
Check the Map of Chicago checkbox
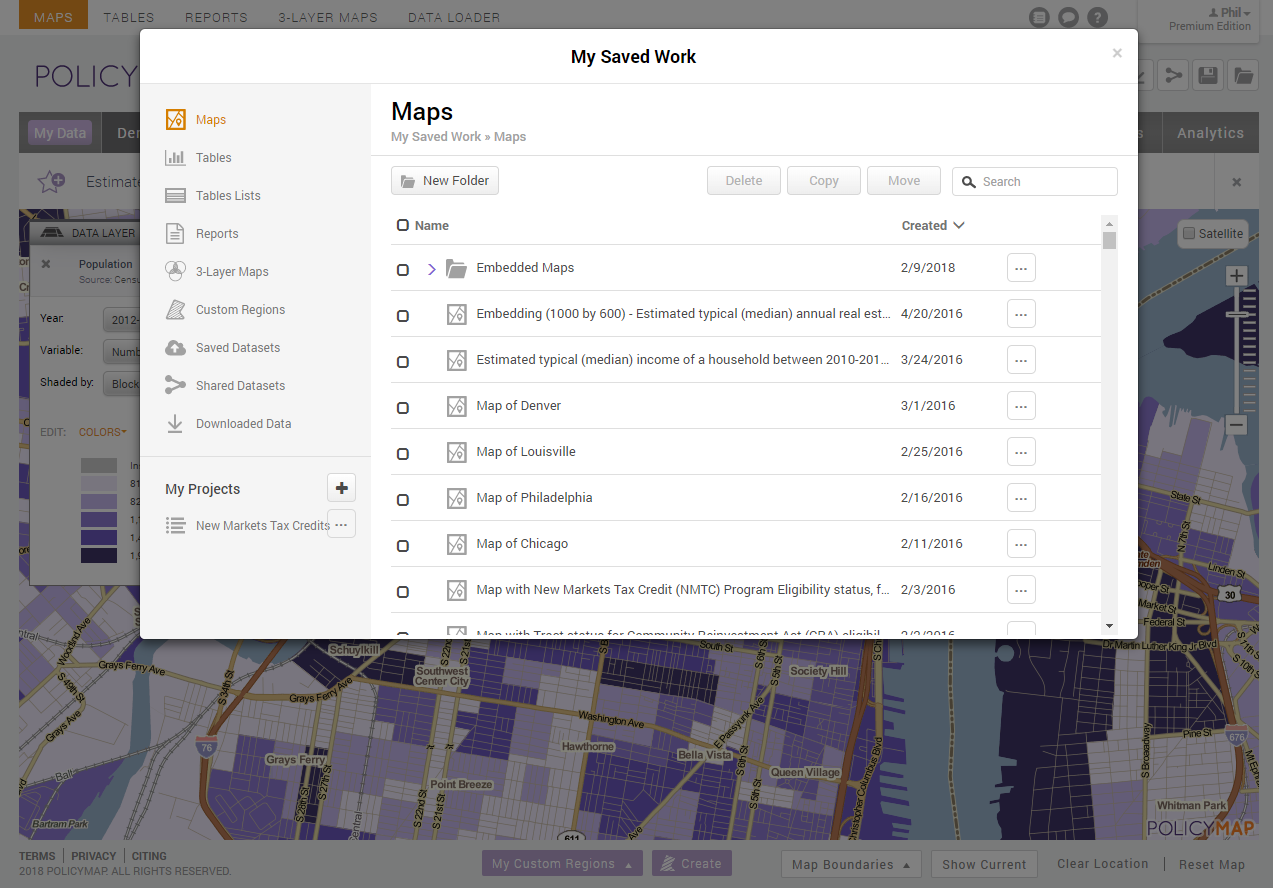403,546
